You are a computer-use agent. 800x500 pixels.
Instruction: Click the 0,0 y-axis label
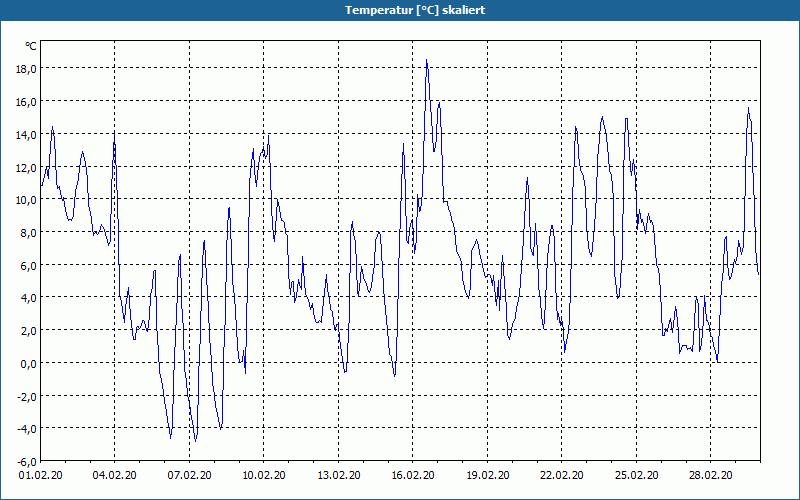click(28, 363)
